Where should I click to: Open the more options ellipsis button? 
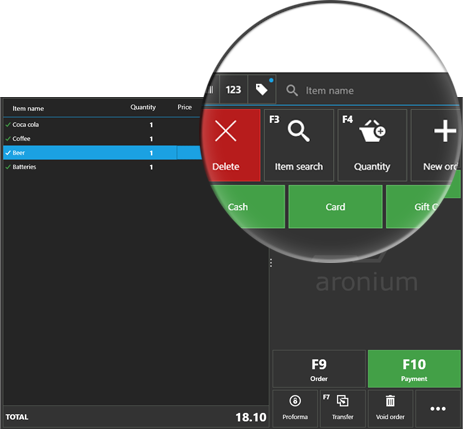pos(438,408)
